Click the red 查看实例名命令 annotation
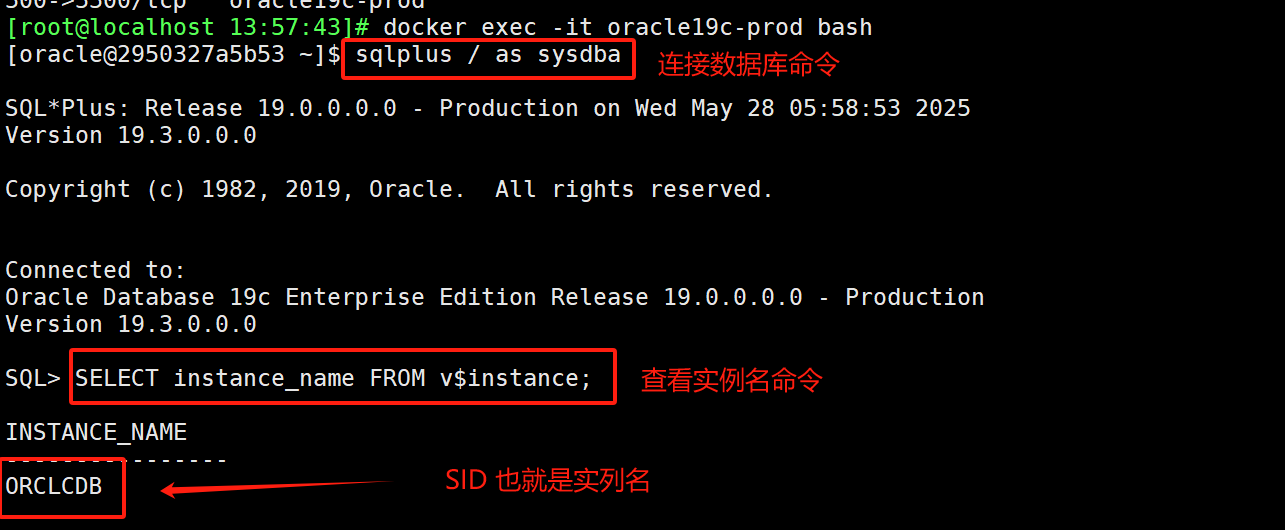 (x=731, y=380)
